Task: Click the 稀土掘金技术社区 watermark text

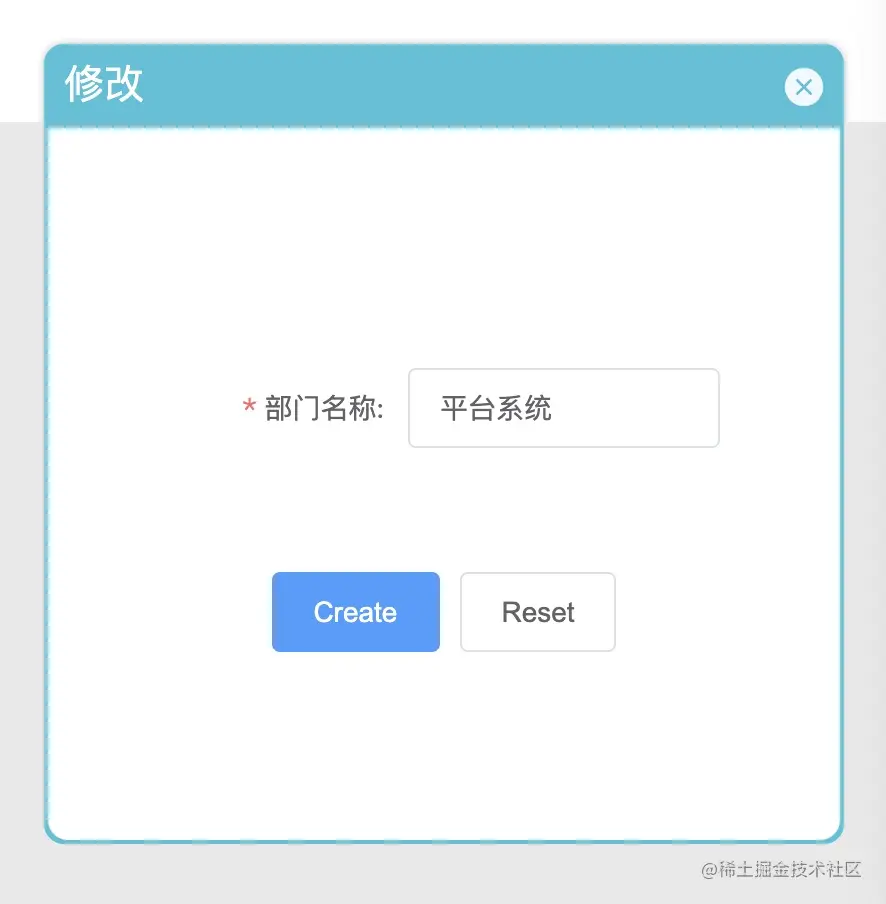Action: click(781, 869)
